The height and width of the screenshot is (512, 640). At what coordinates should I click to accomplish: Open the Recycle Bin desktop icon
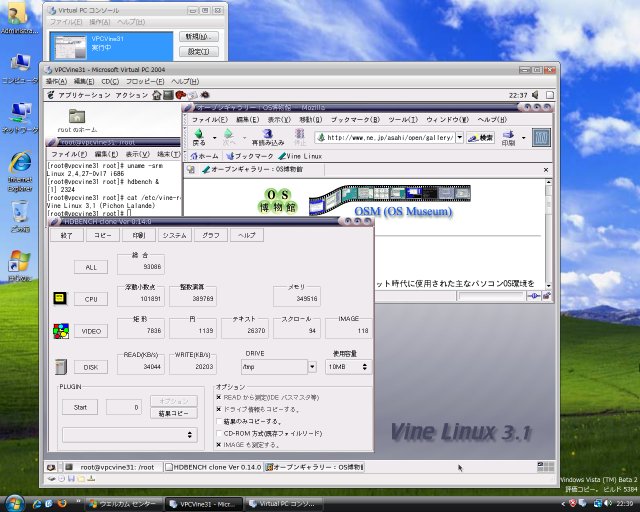20,212
